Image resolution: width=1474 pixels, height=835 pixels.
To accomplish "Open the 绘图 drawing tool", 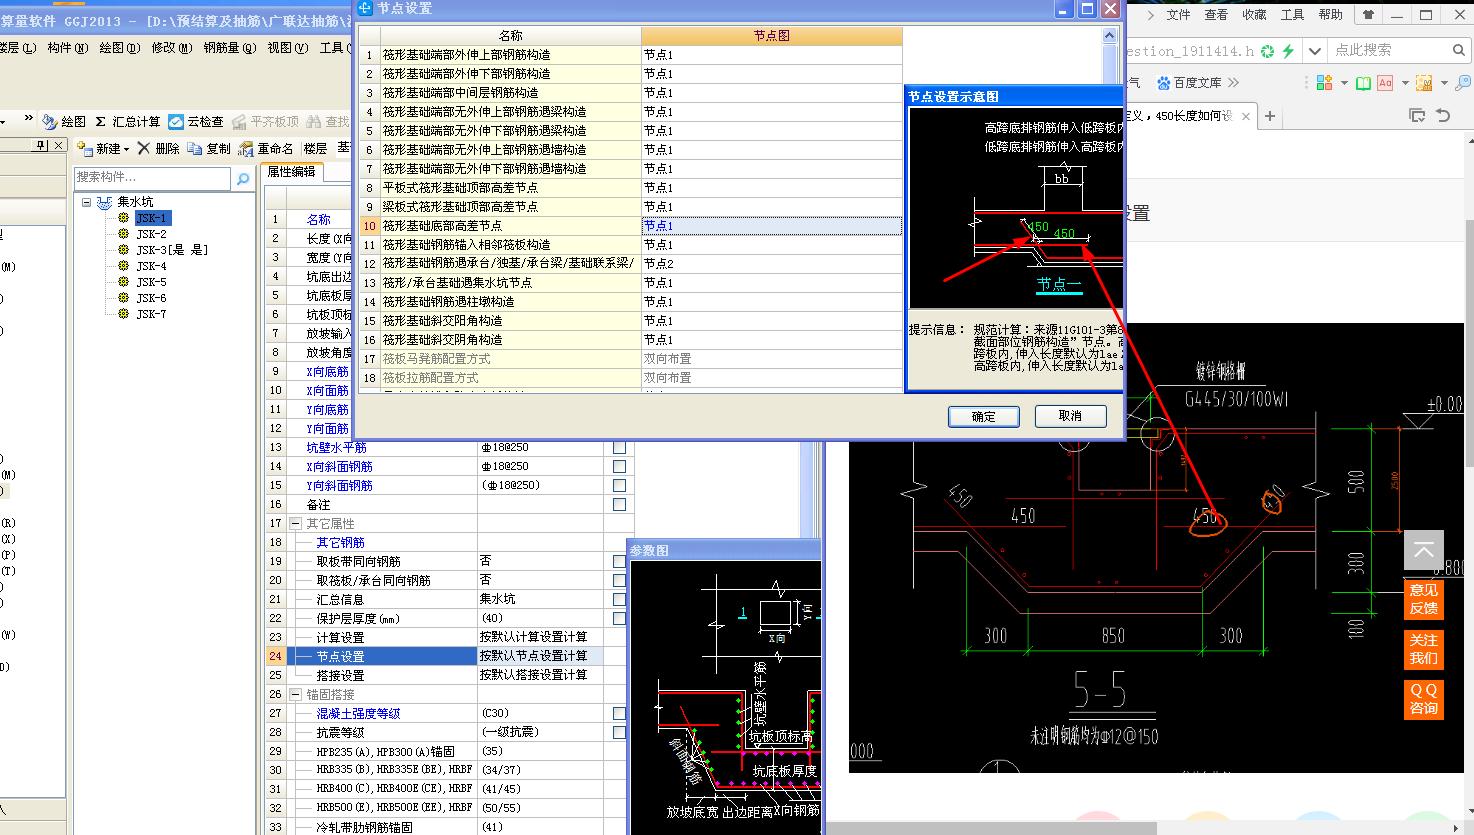I will coord(64,121).
